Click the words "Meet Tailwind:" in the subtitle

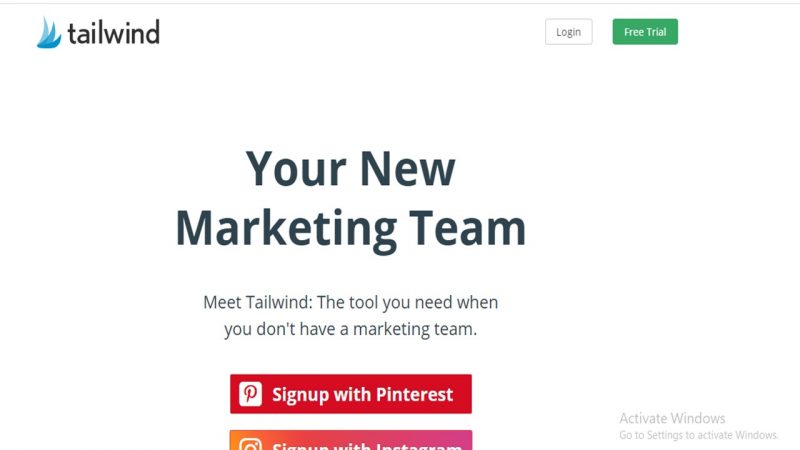258,302
